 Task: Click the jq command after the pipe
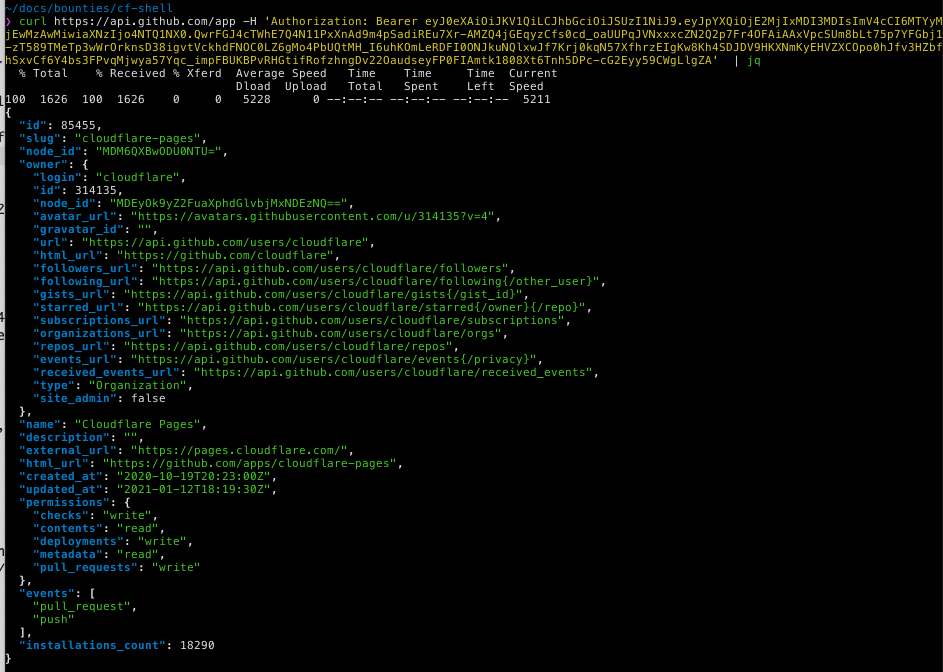coord(754,60)
